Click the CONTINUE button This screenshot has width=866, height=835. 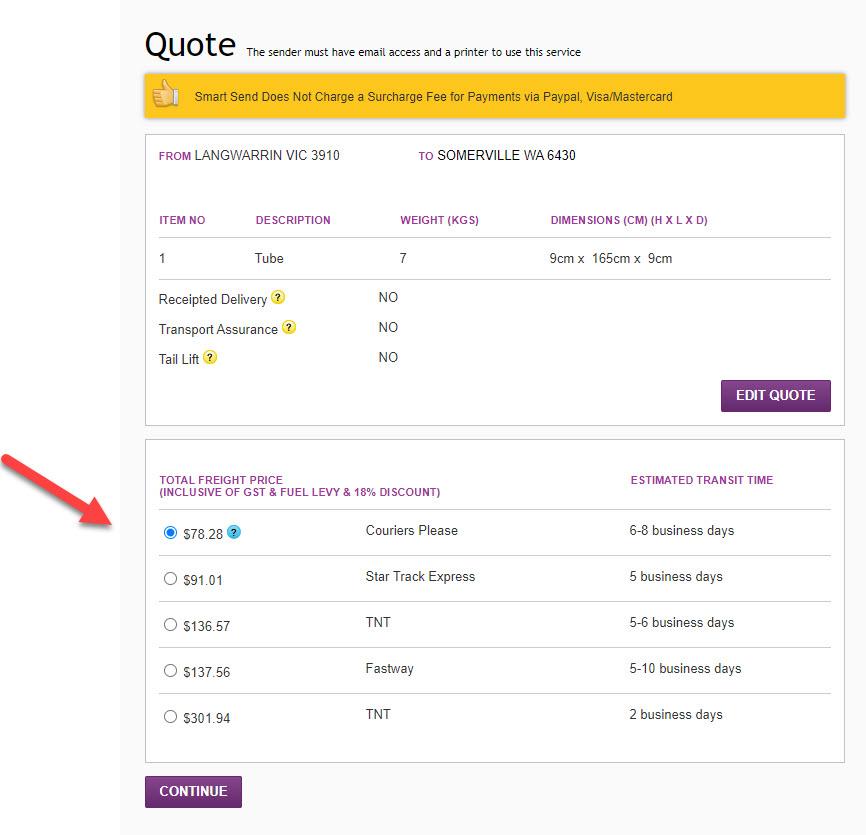coord(193,791)
